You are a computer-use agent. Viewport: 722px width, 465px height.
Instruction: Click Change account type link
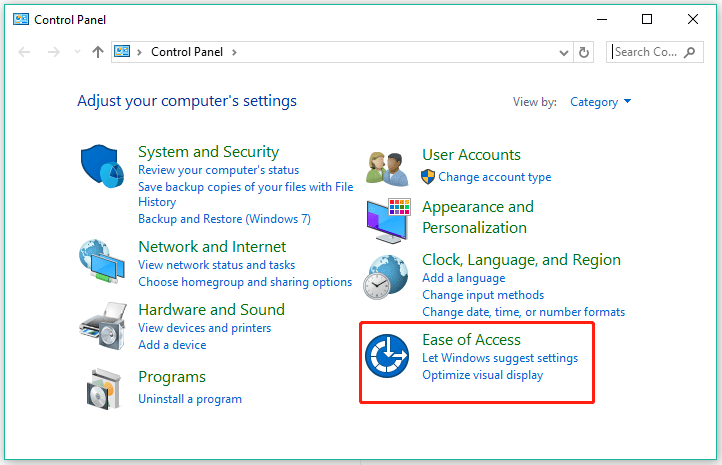click(495, 177)
